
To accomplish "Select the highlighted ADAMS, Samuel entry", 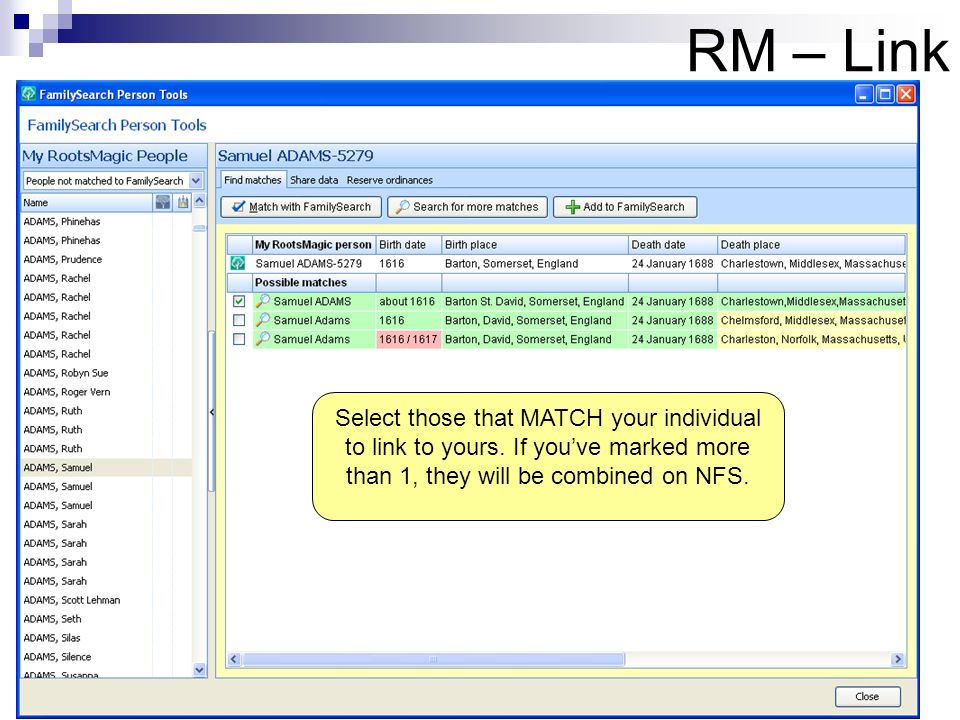I will [106, 467].
